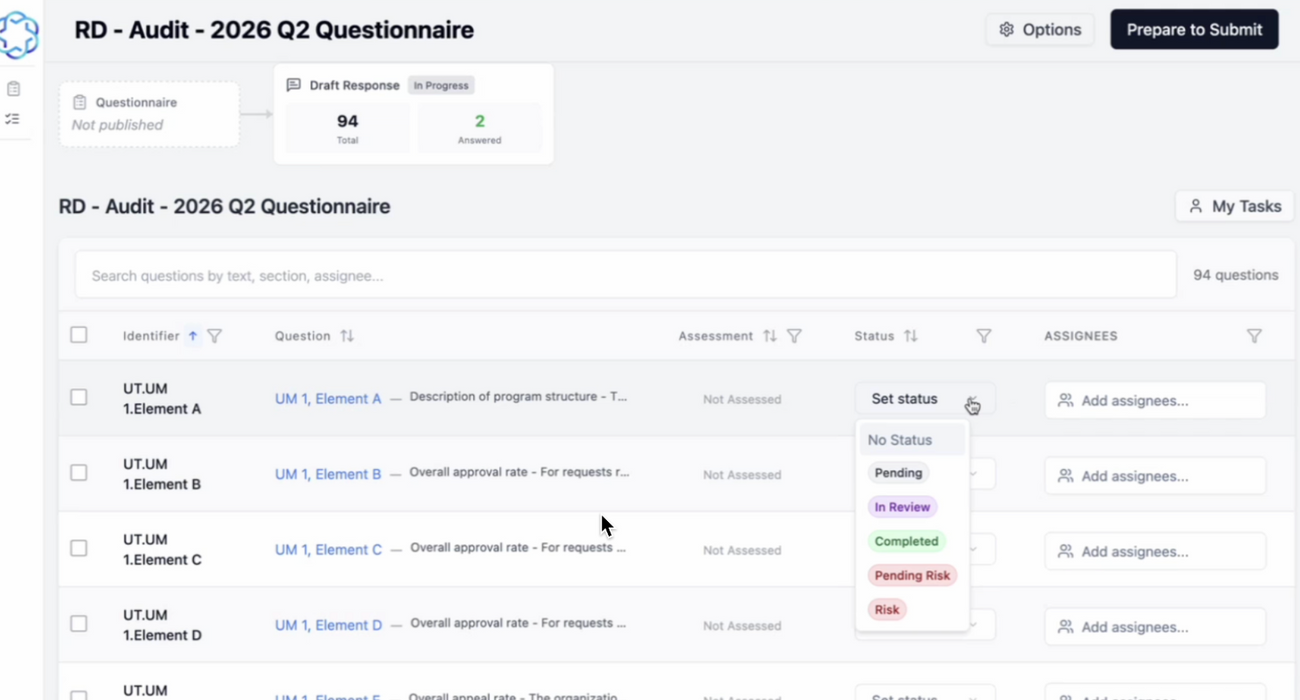Tick the checkbox beside UT.UM 1.Element C
This screenshot has height=700, width=1300.
pos(79,547)
